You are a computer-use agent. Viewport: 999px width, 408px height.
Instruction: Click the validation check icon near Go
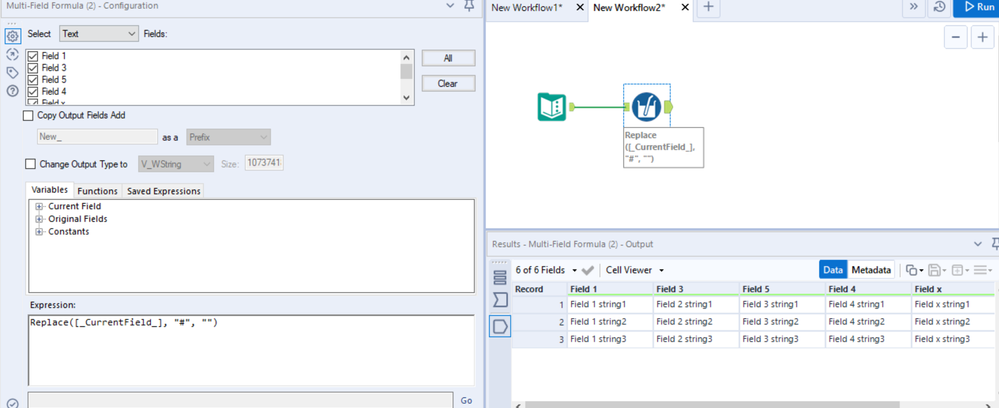(x=13, y=402)
